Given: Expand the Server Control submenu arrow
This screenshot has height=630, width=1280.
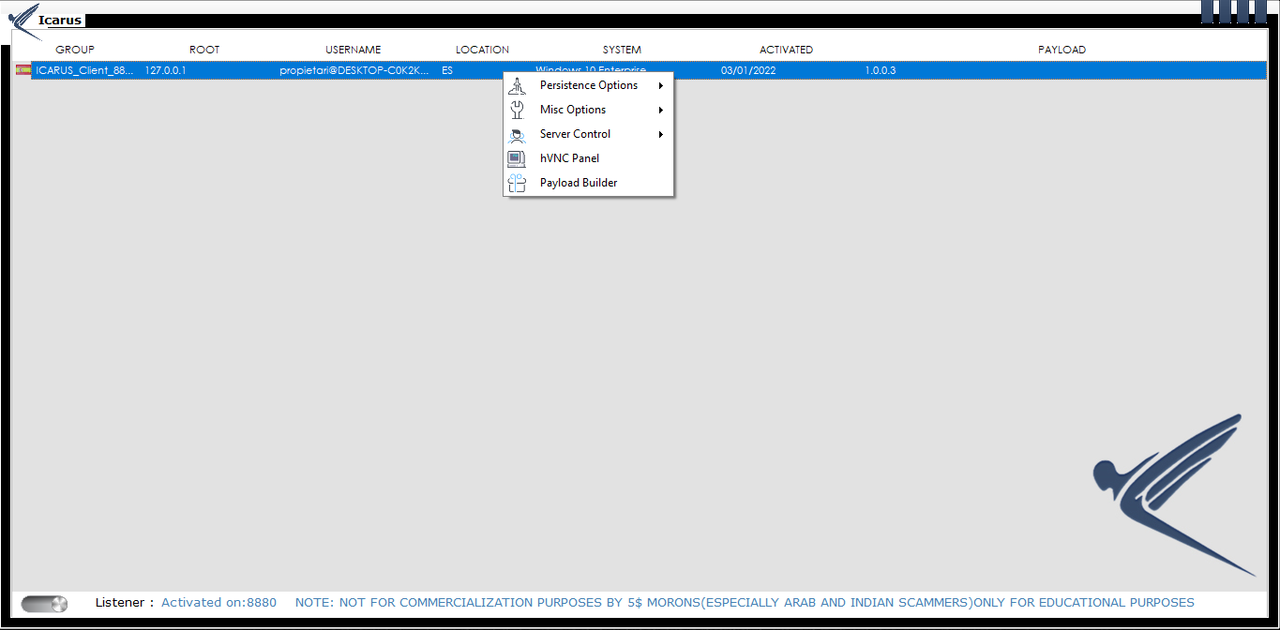Looking at the screenshot, I should point(661,134).
